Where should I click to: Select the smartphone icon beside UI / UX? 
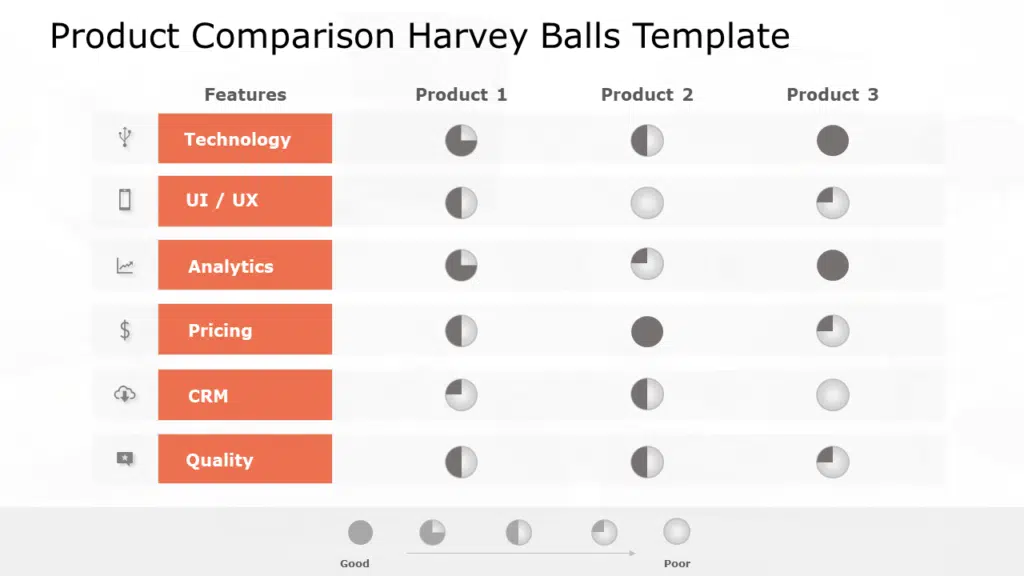pos(125,200)
